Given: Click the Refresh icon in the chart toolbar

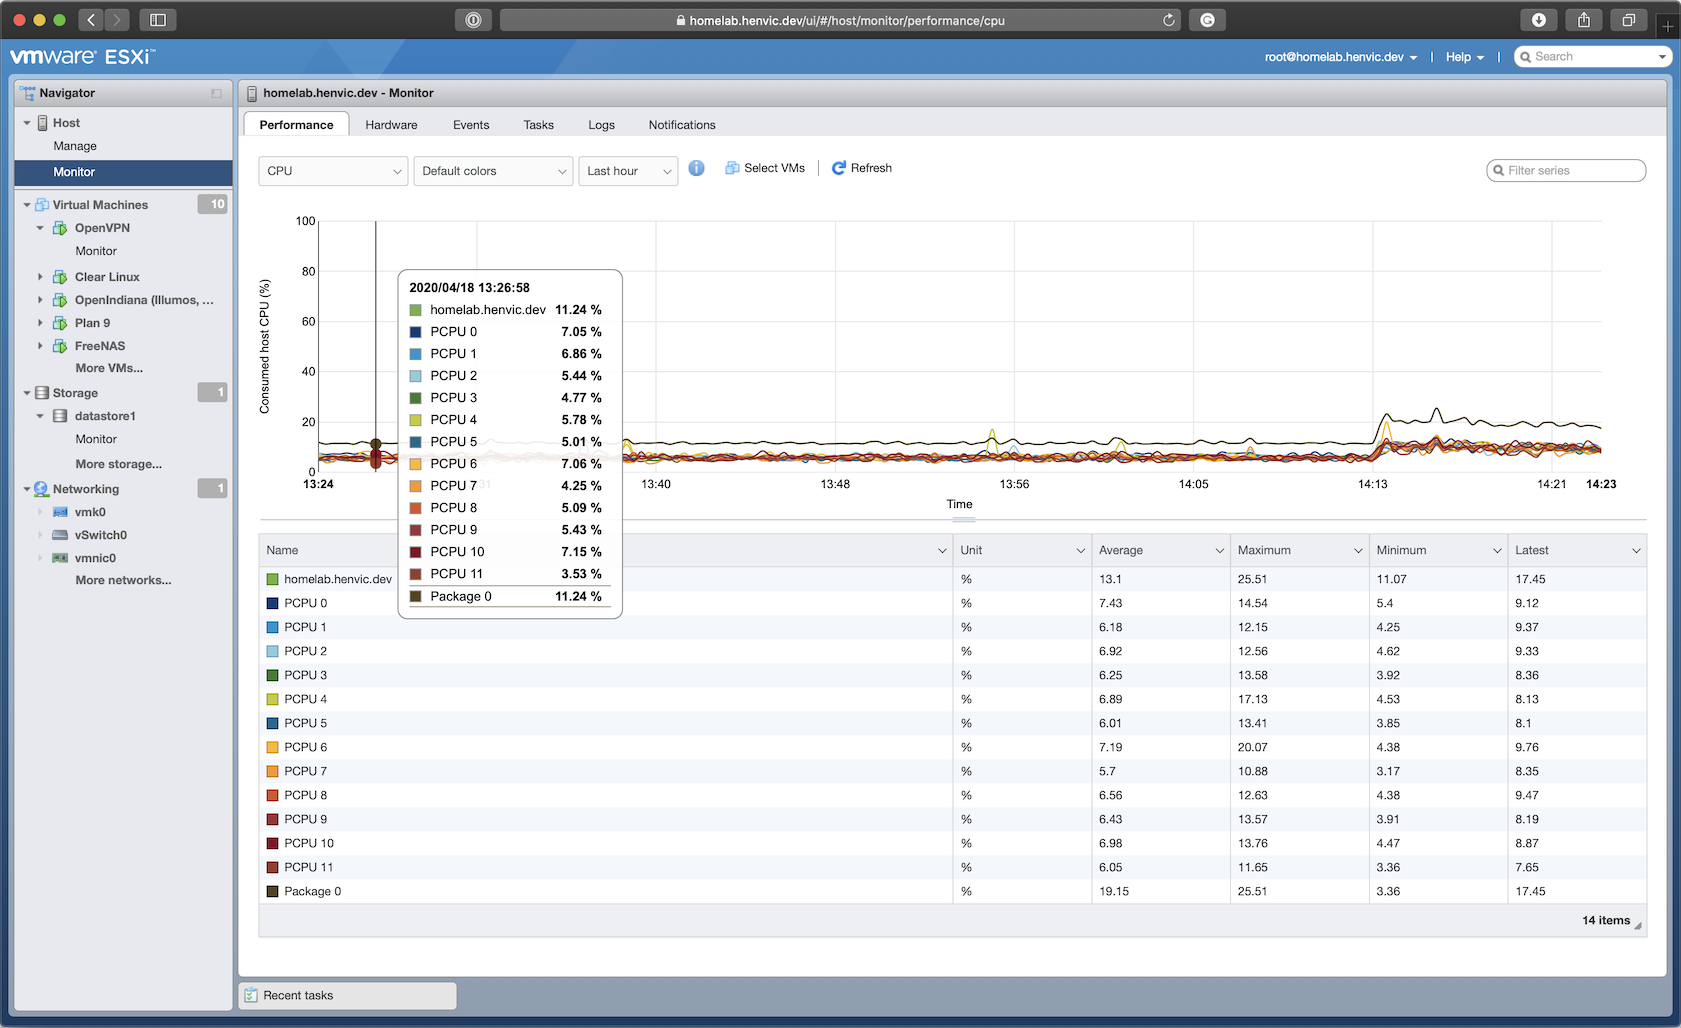Looking at the screenshot, I should [x=839, y=168].
